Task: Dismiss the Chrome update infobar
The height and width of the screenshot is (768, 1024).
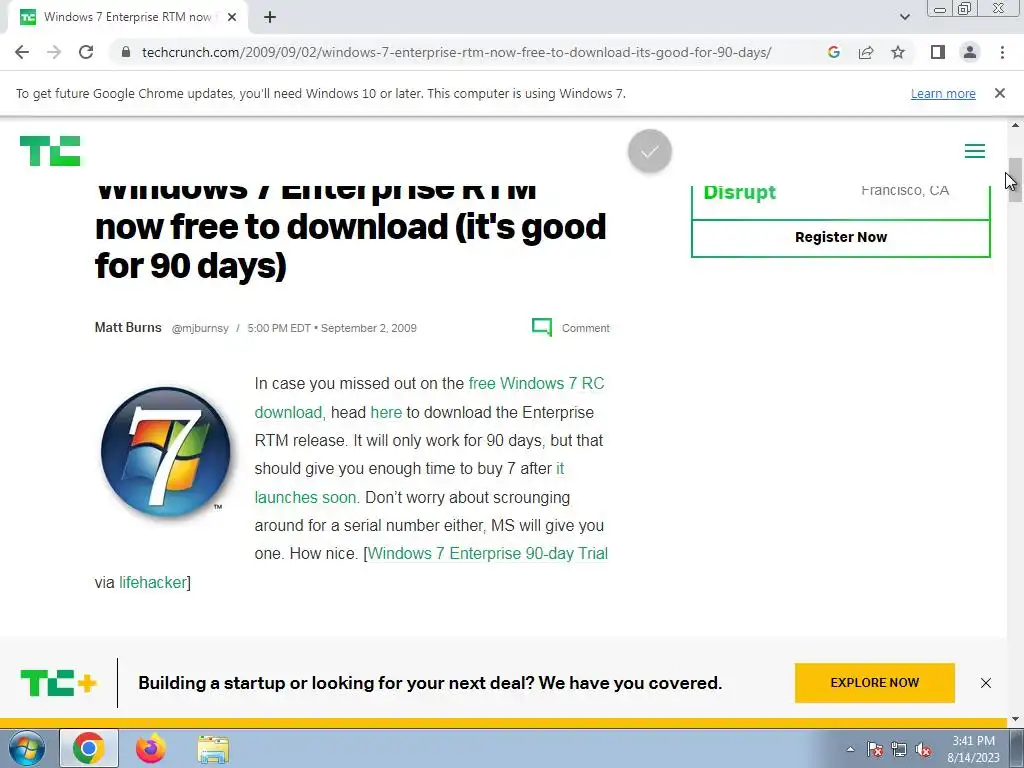Action: click(1000, 93)
